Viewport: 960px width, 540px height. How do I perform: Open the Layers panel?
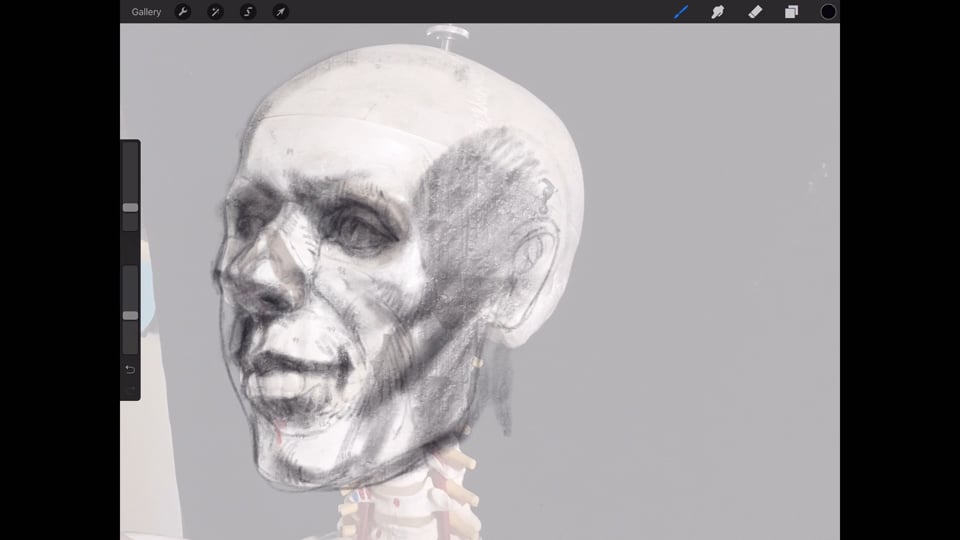[x=792, y=12]
